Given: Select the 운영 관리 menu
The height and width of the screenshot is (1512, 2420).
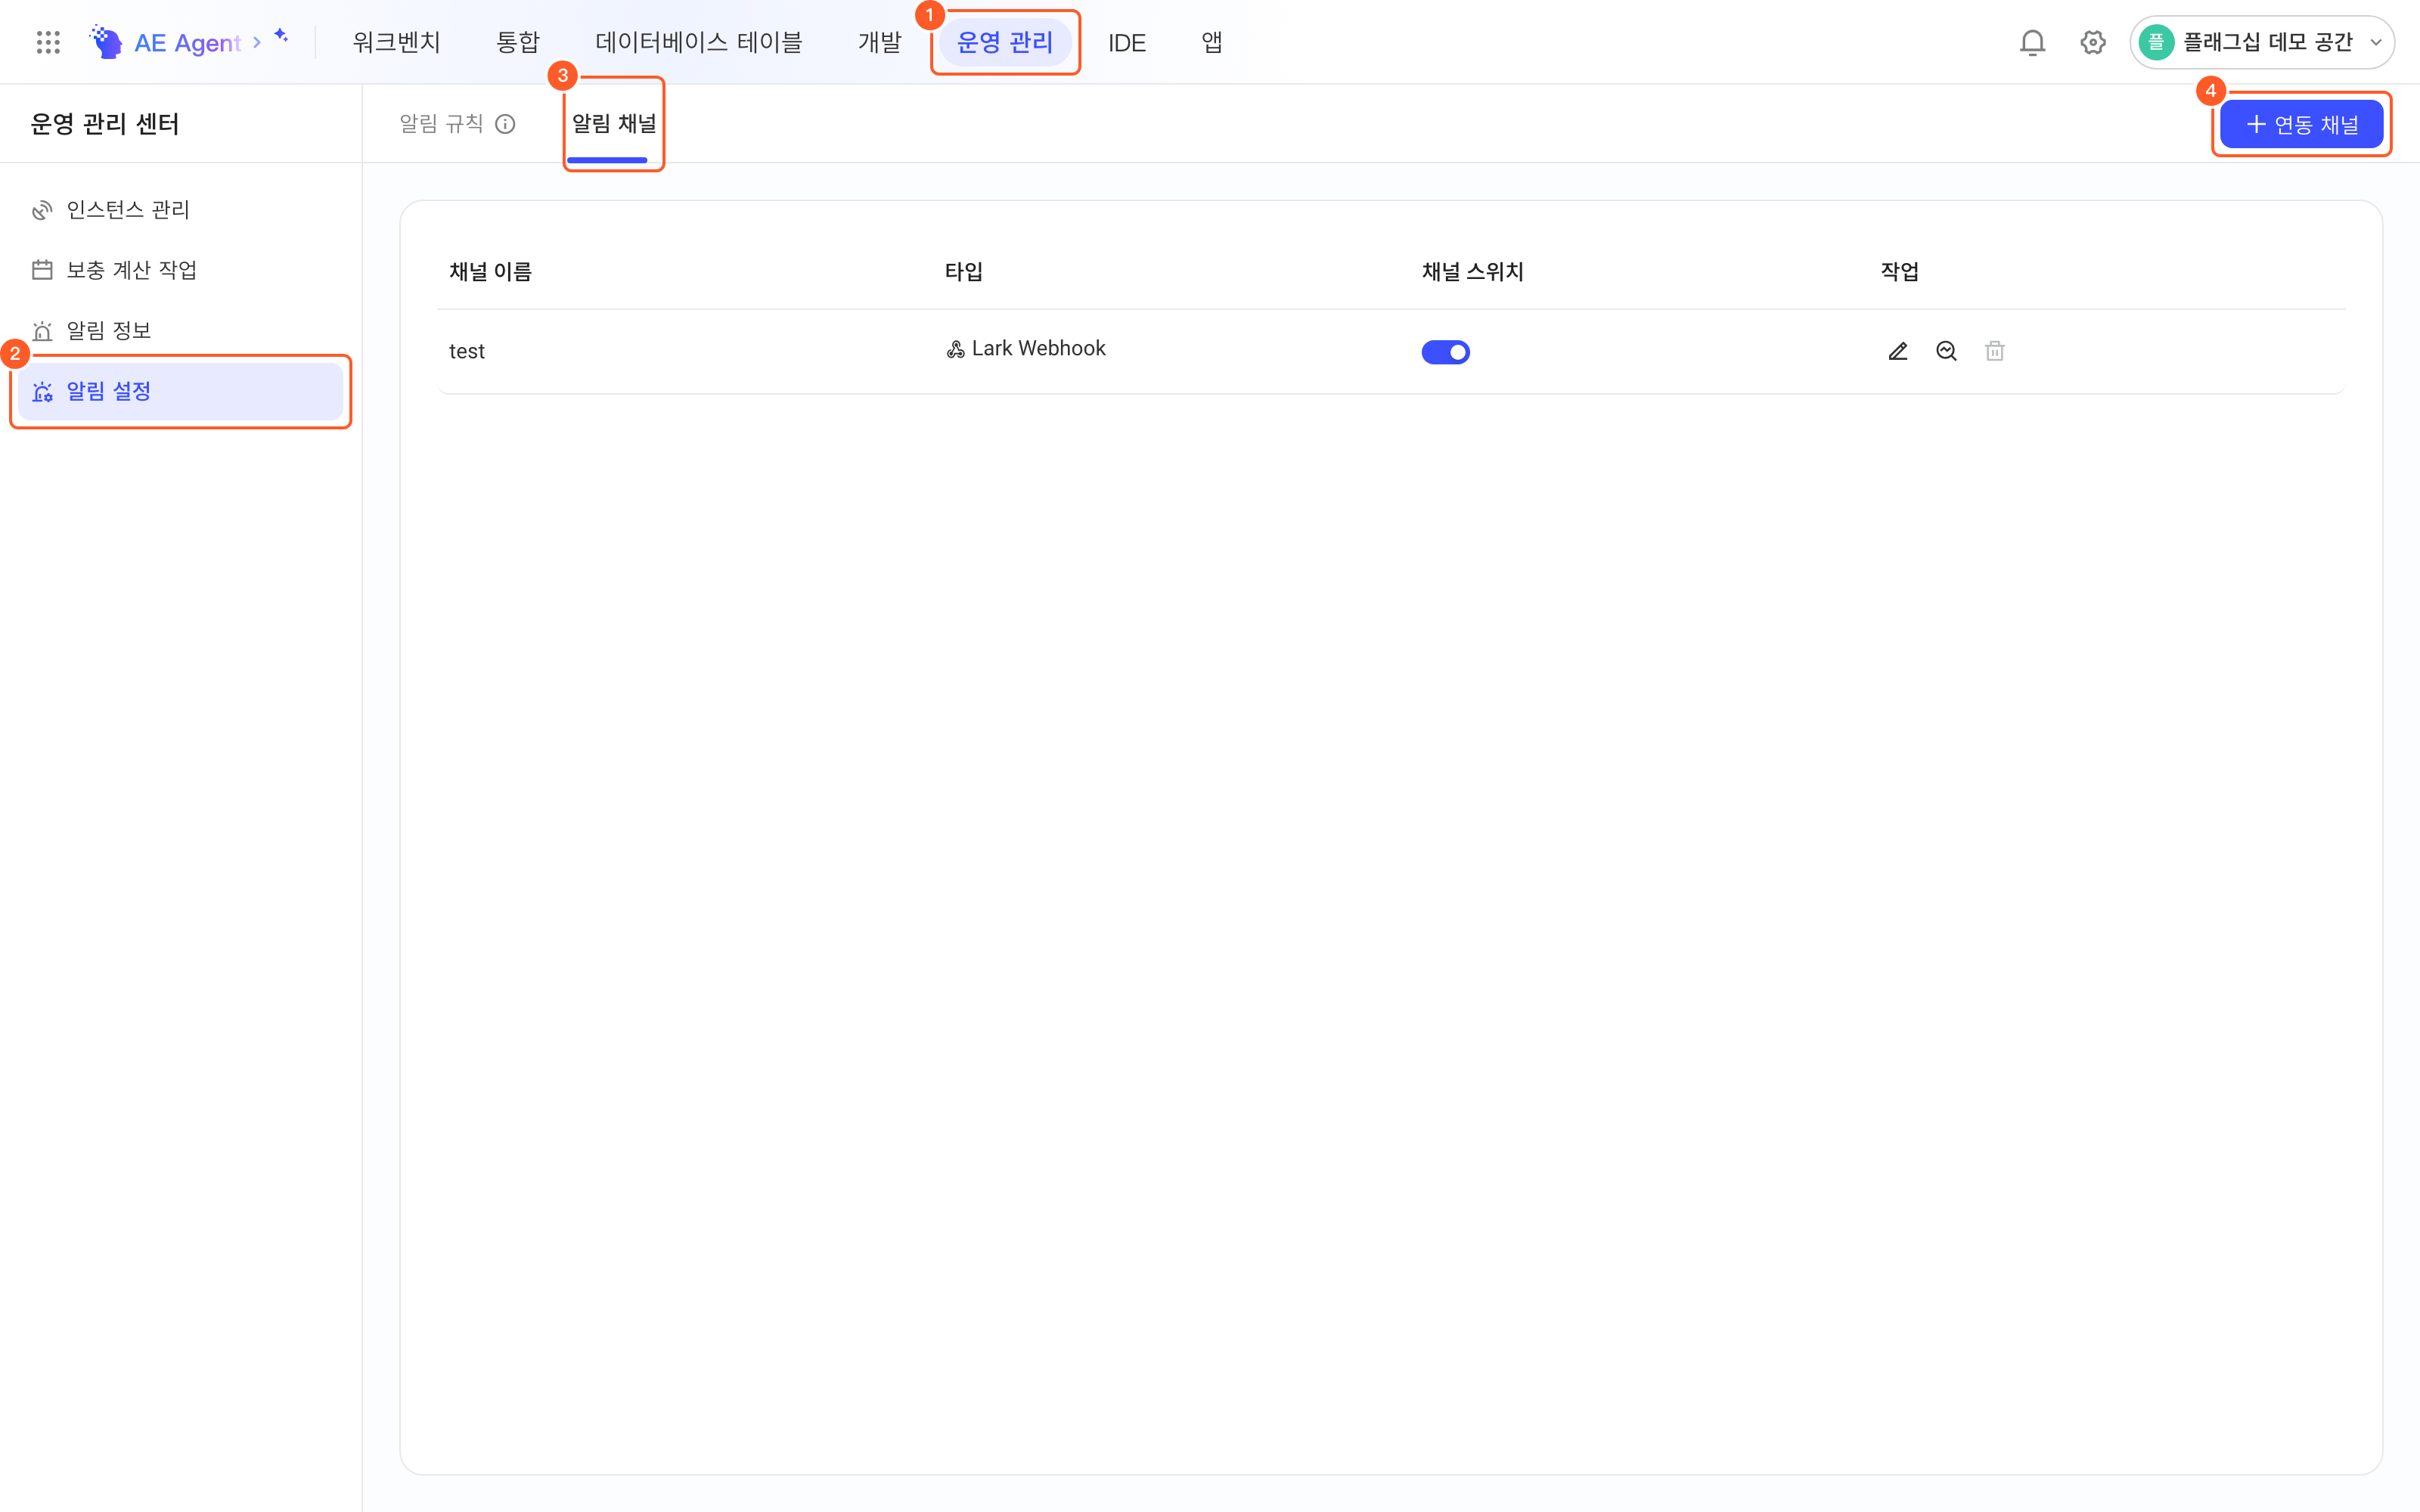Looking at the screenshot, I should (1004, 42).
